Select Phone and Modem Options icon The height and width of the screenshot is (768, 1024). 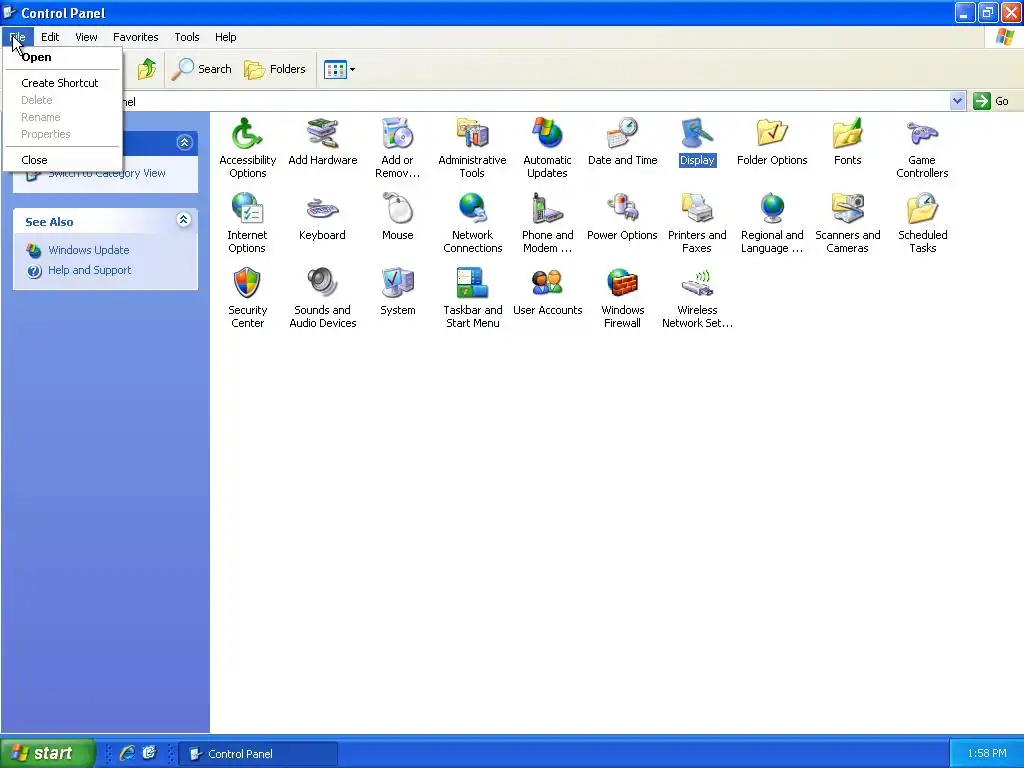click(x=547, y=223)
